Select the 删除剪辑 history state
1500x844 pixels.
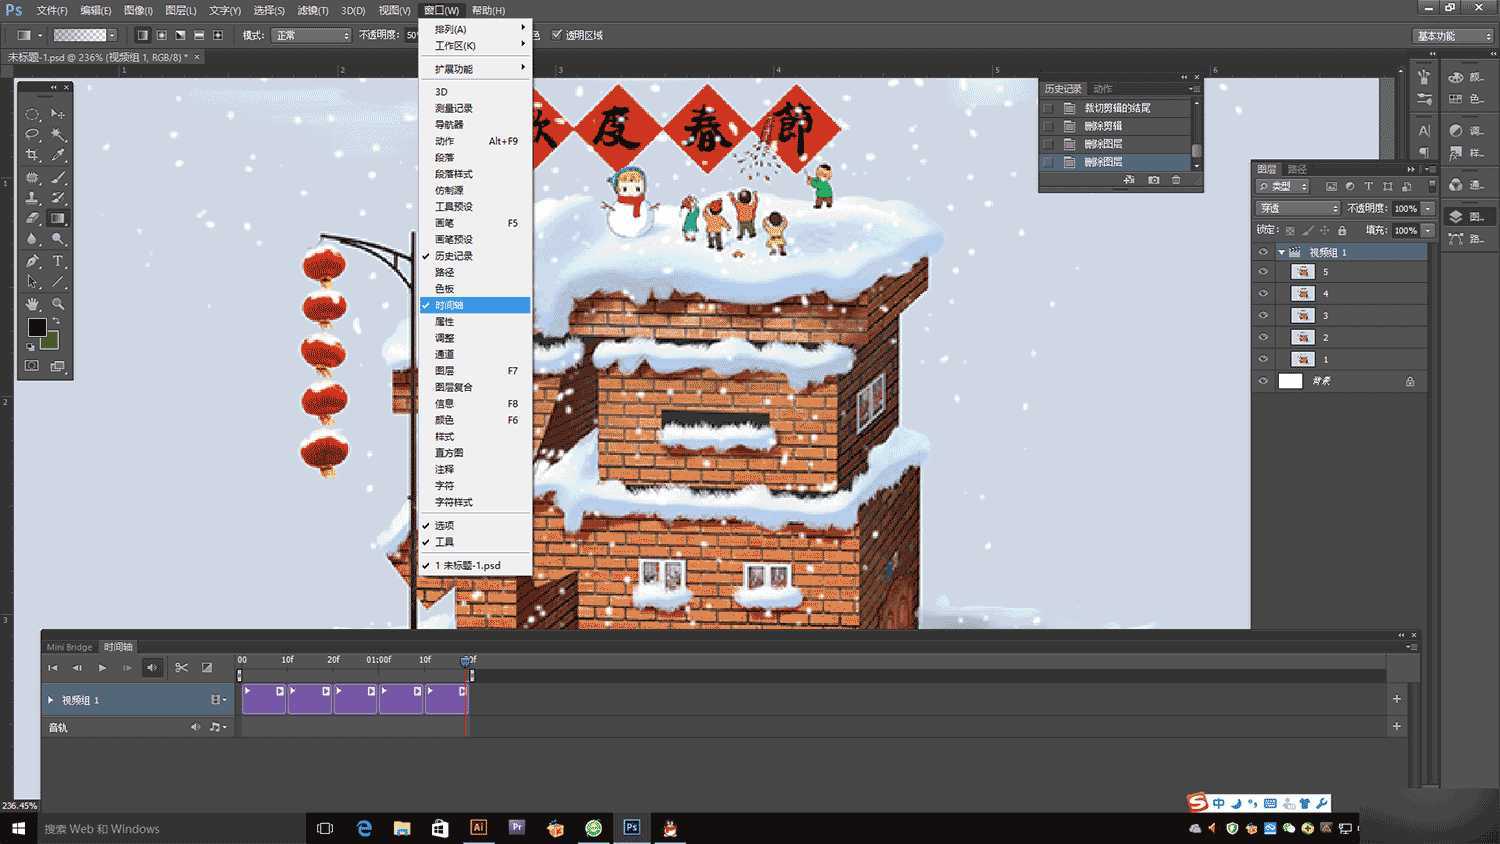pyautogui.click(x=1103, y=126)
